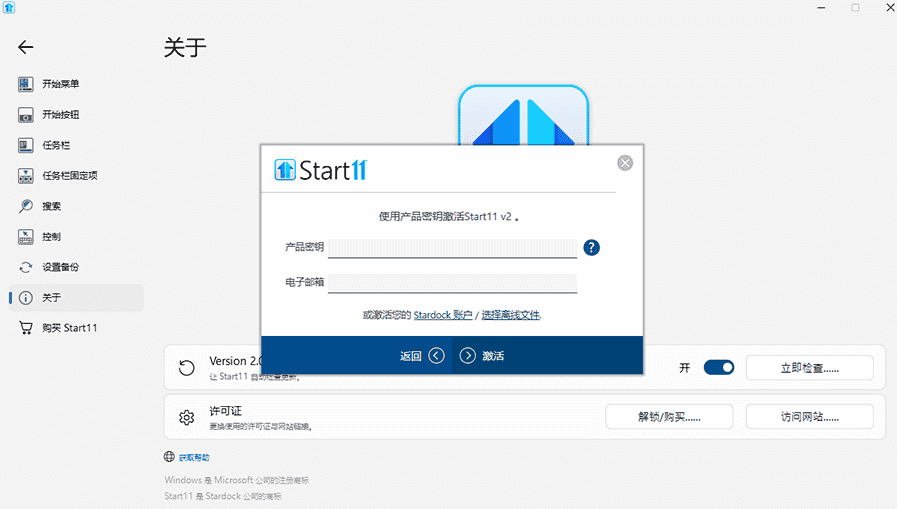Click the License (许可证) gear icon
Image resolution: width=897 pixels, height=509 pixels.
(x=186, y=417)
